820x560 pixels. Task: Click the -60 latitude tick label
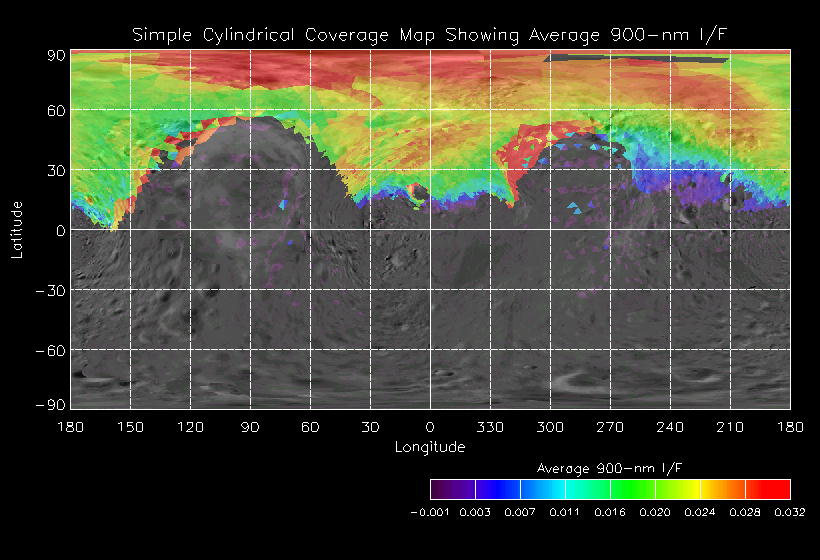(x=51, y=350)
